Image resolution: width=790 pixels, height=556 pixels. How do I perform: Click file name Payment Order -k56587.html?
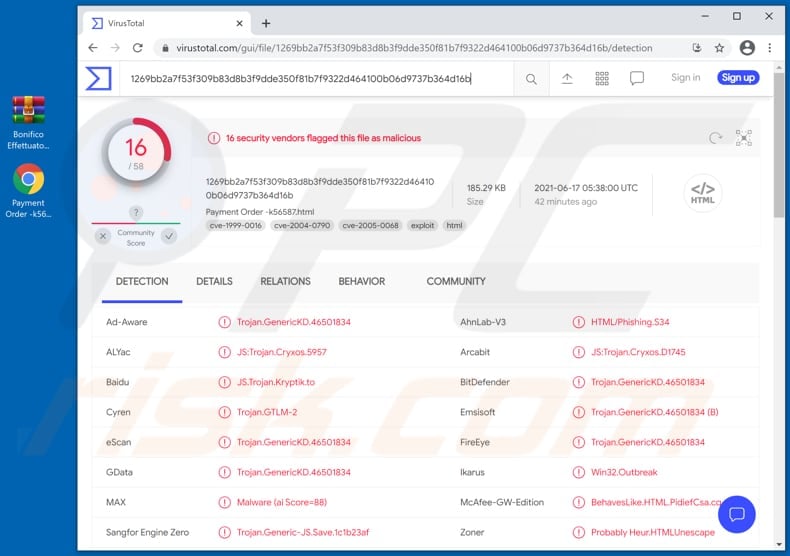(x=259, y=212)
